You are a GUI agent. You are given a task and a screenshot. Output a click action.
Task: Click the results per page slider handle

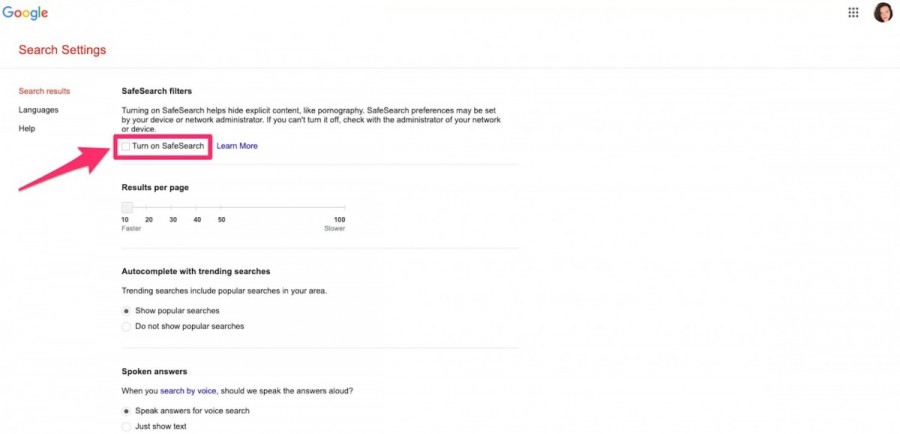[127, 207]
